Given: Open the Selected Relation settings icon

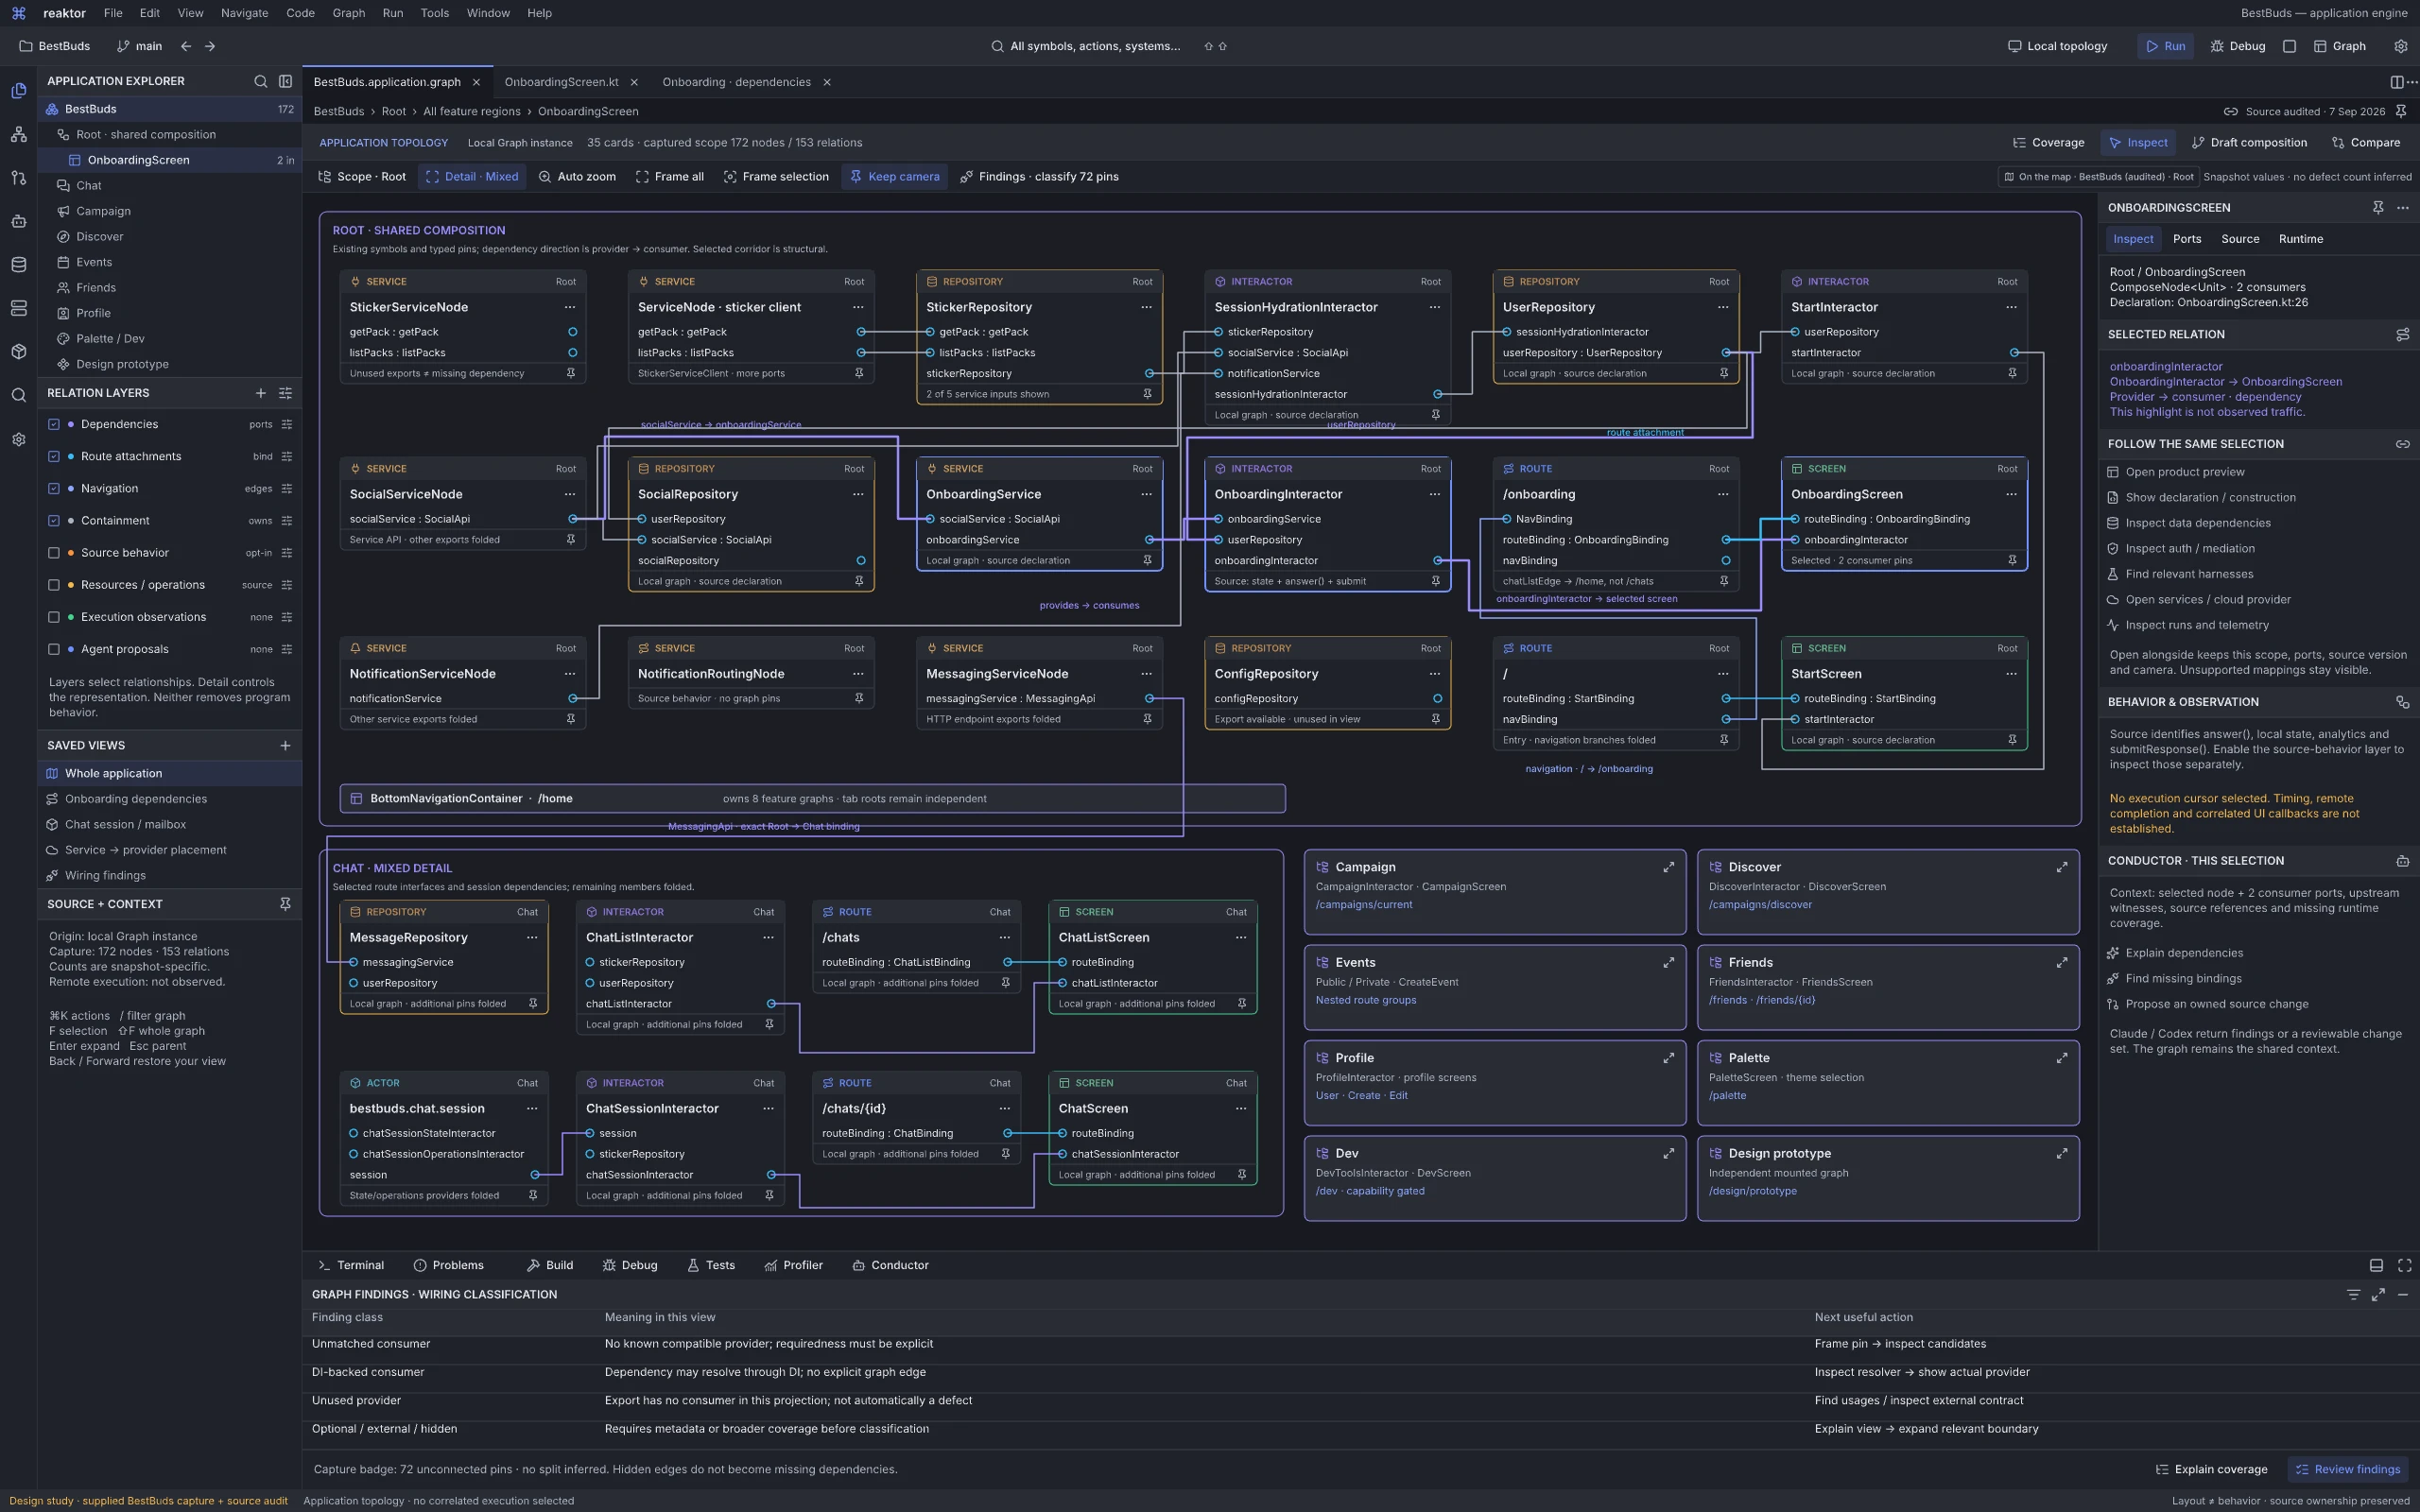Looking at the screenshot, I should [x=2402, y=334].
